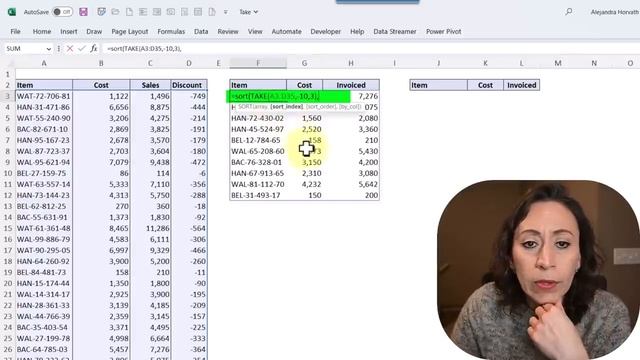Open the Draw tab
The height and width of the screenshot is (360, 640).
[94, 31]
